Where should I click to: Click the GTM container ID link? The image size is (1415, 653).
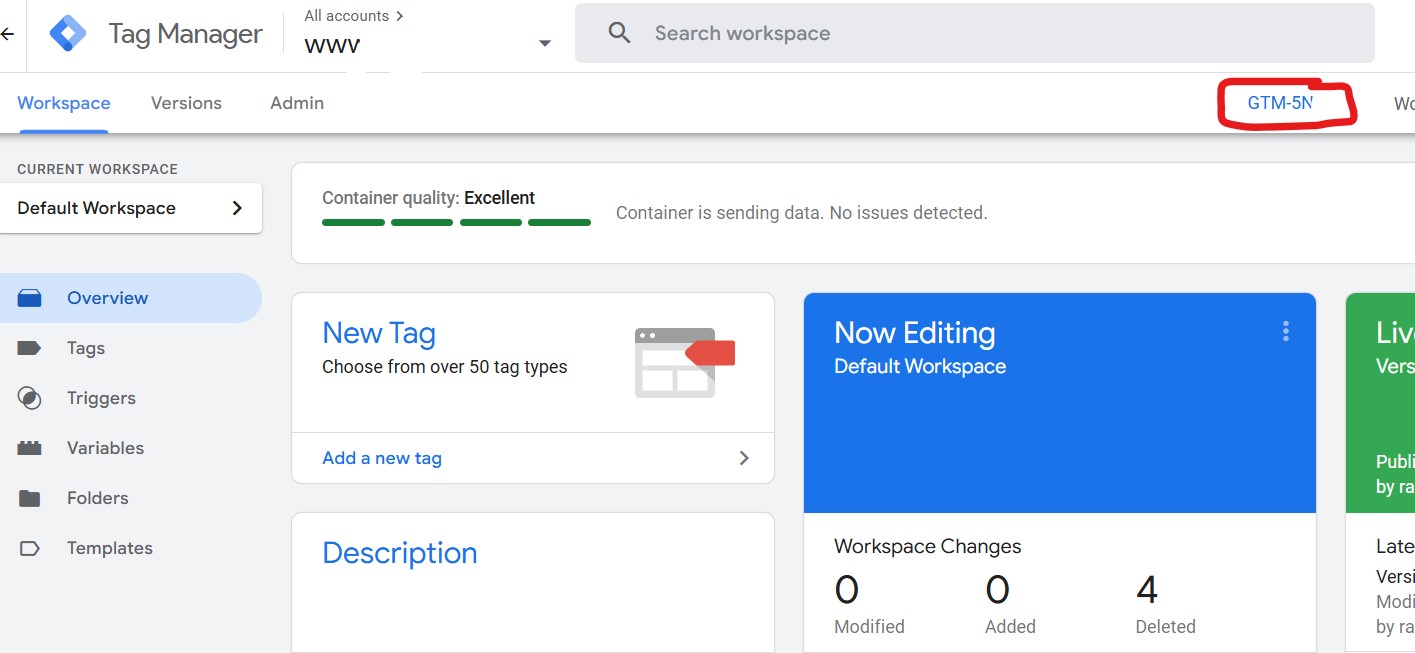point(1279,103)
